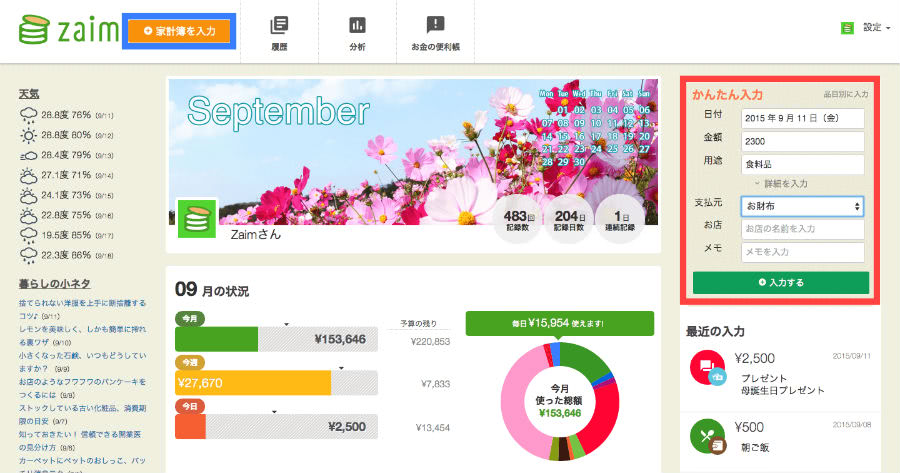
Task: Click the green food category icon for ¥500
Action: click(708, 437)
